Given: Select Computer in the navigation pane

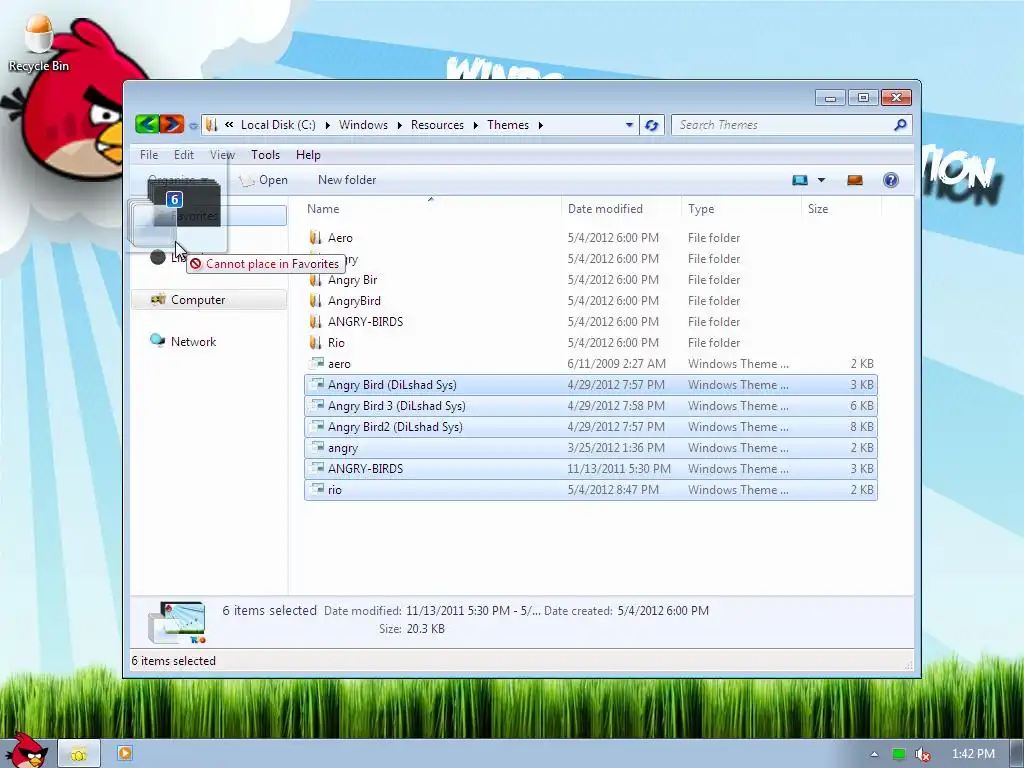Looking at the screenshot, I should pos(208,300).
